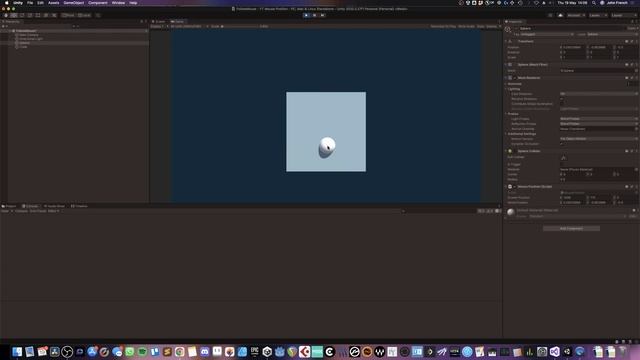Toggle the Receive Shadows checkbox
This screenshot has width=640, height=360.
[x=562, y=99]
